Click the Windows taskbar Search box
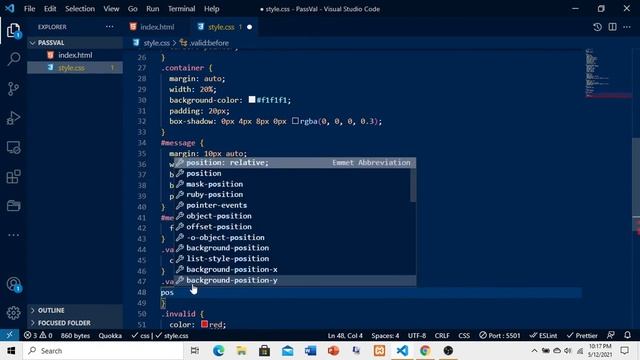 pos(103,351)
